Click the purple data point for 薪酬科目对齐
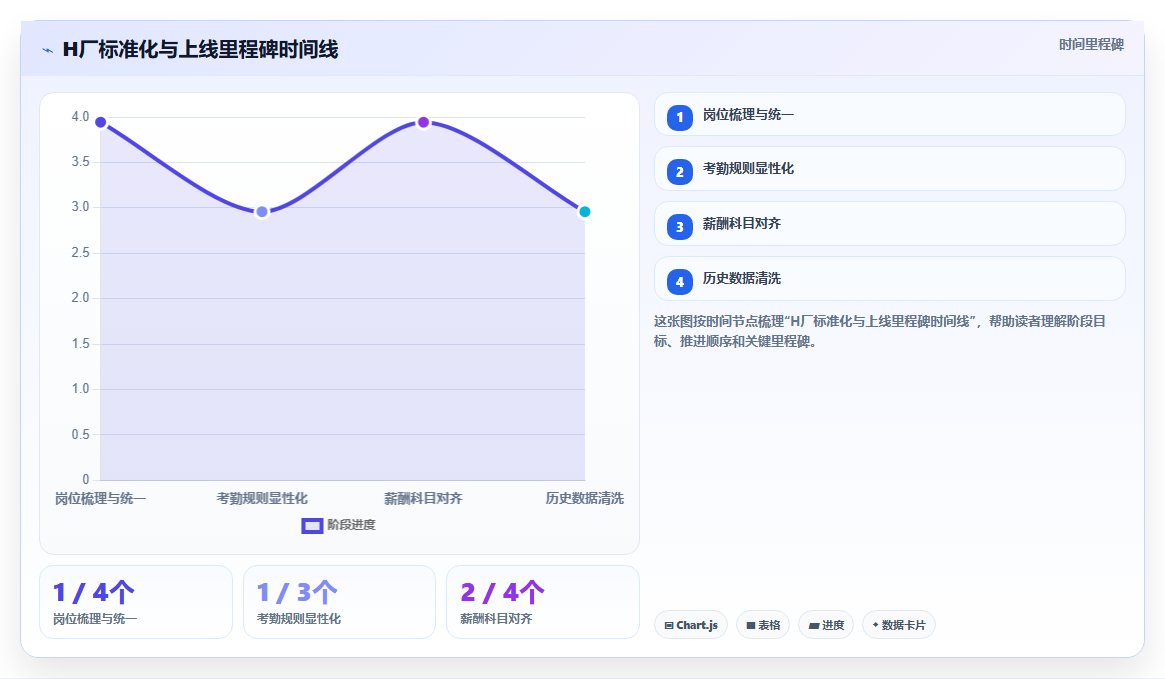This screenshot has height=679, width=1165. pyautogui.click(x=424, y=122)
